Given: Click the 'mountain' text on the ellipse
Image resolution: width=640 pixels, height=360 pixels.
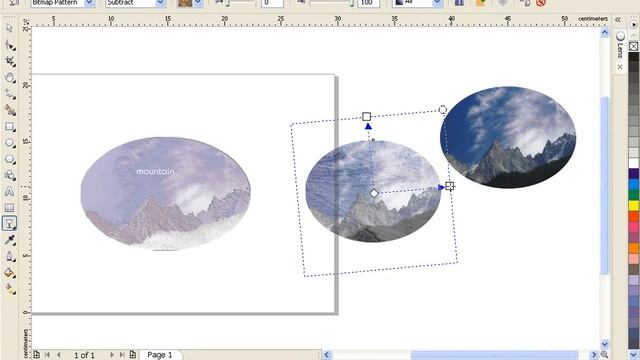Looking at the screenshot, I should [x=155, y=171].
